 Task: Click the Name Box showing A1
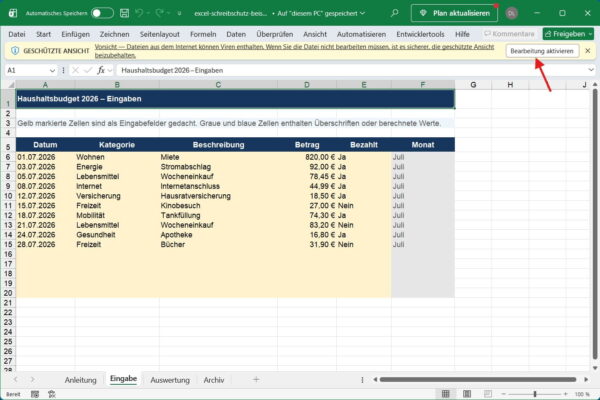click(x=27, y=70)
